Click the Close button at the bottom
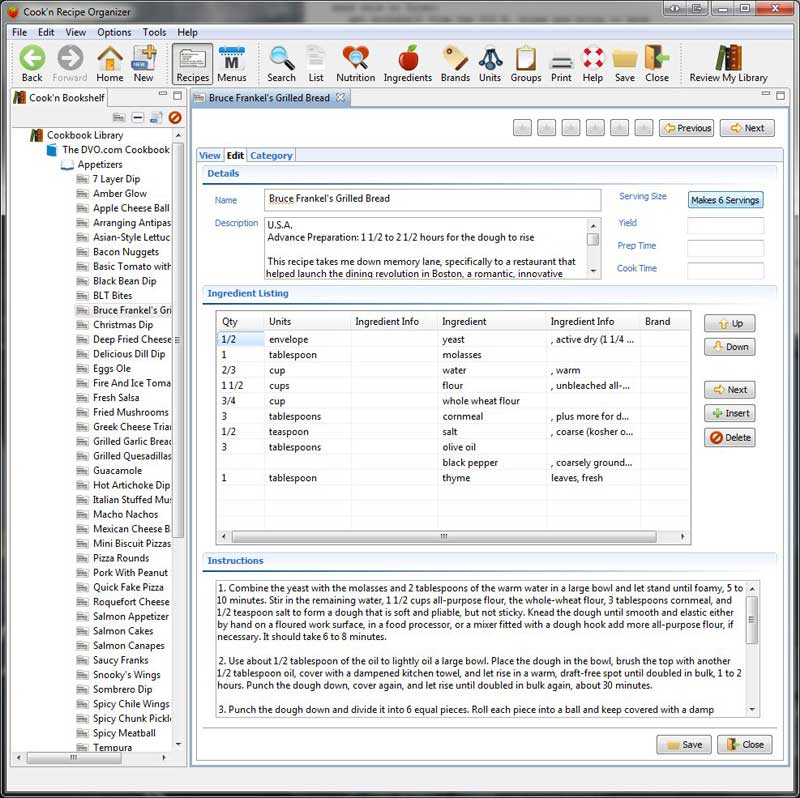 coord(744,744)
